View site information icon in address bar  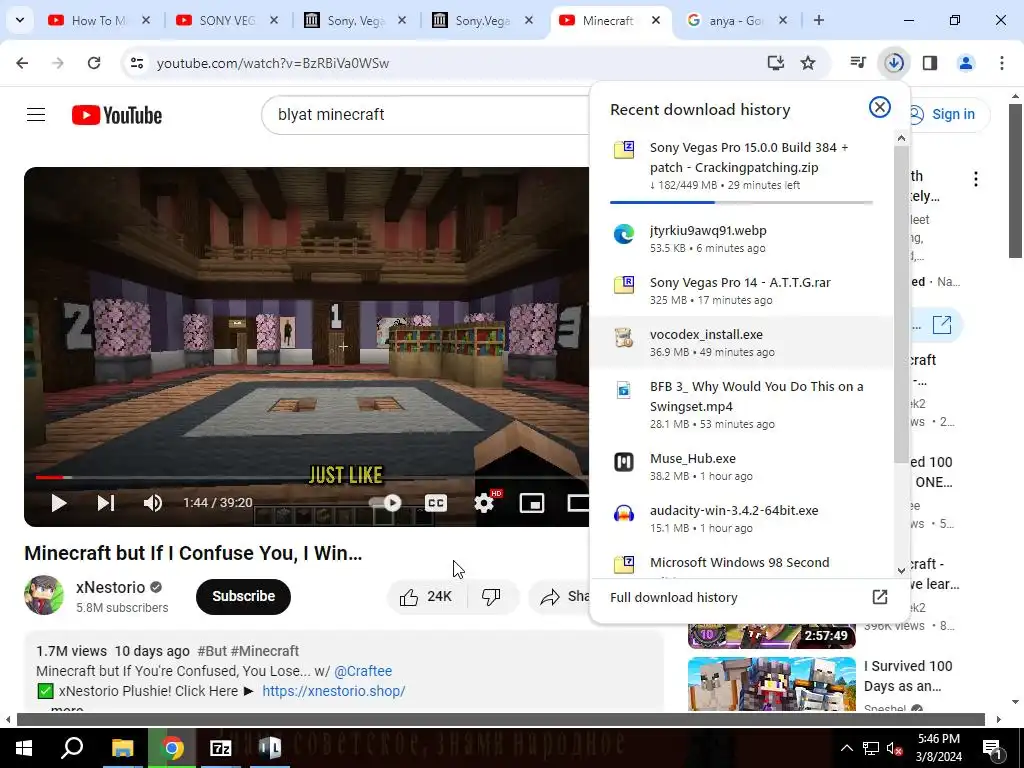pos(136,63)
